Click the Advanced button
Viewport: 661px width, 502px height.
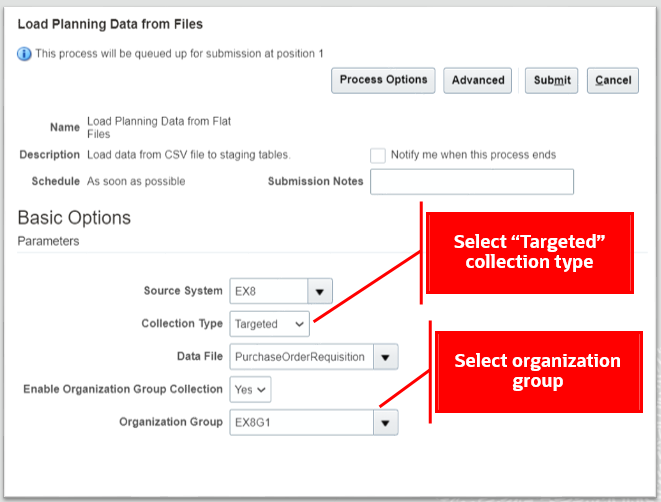click(x=478, y=81)
